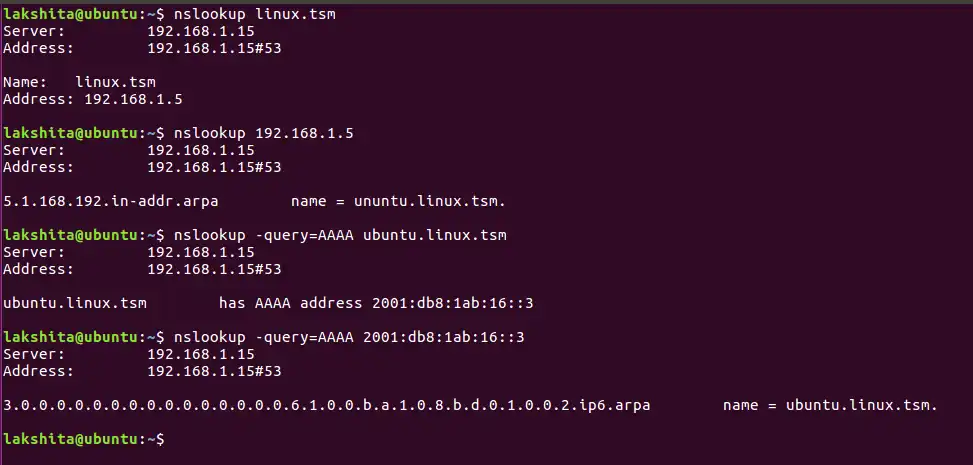Click the final 'name = ubuntu.linux.tsm.' text
This screenshot has height=465, width=973.
pyautogui.click(x=830, y=405)
